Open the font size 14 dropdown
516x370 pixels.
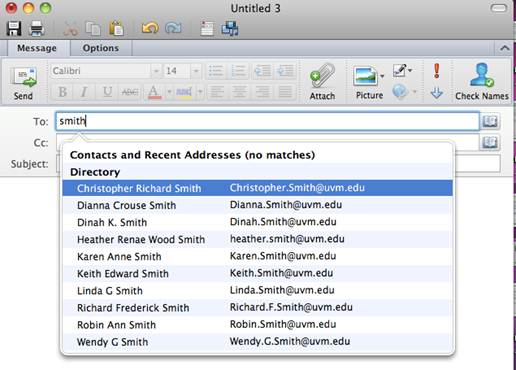pos(196,71)
